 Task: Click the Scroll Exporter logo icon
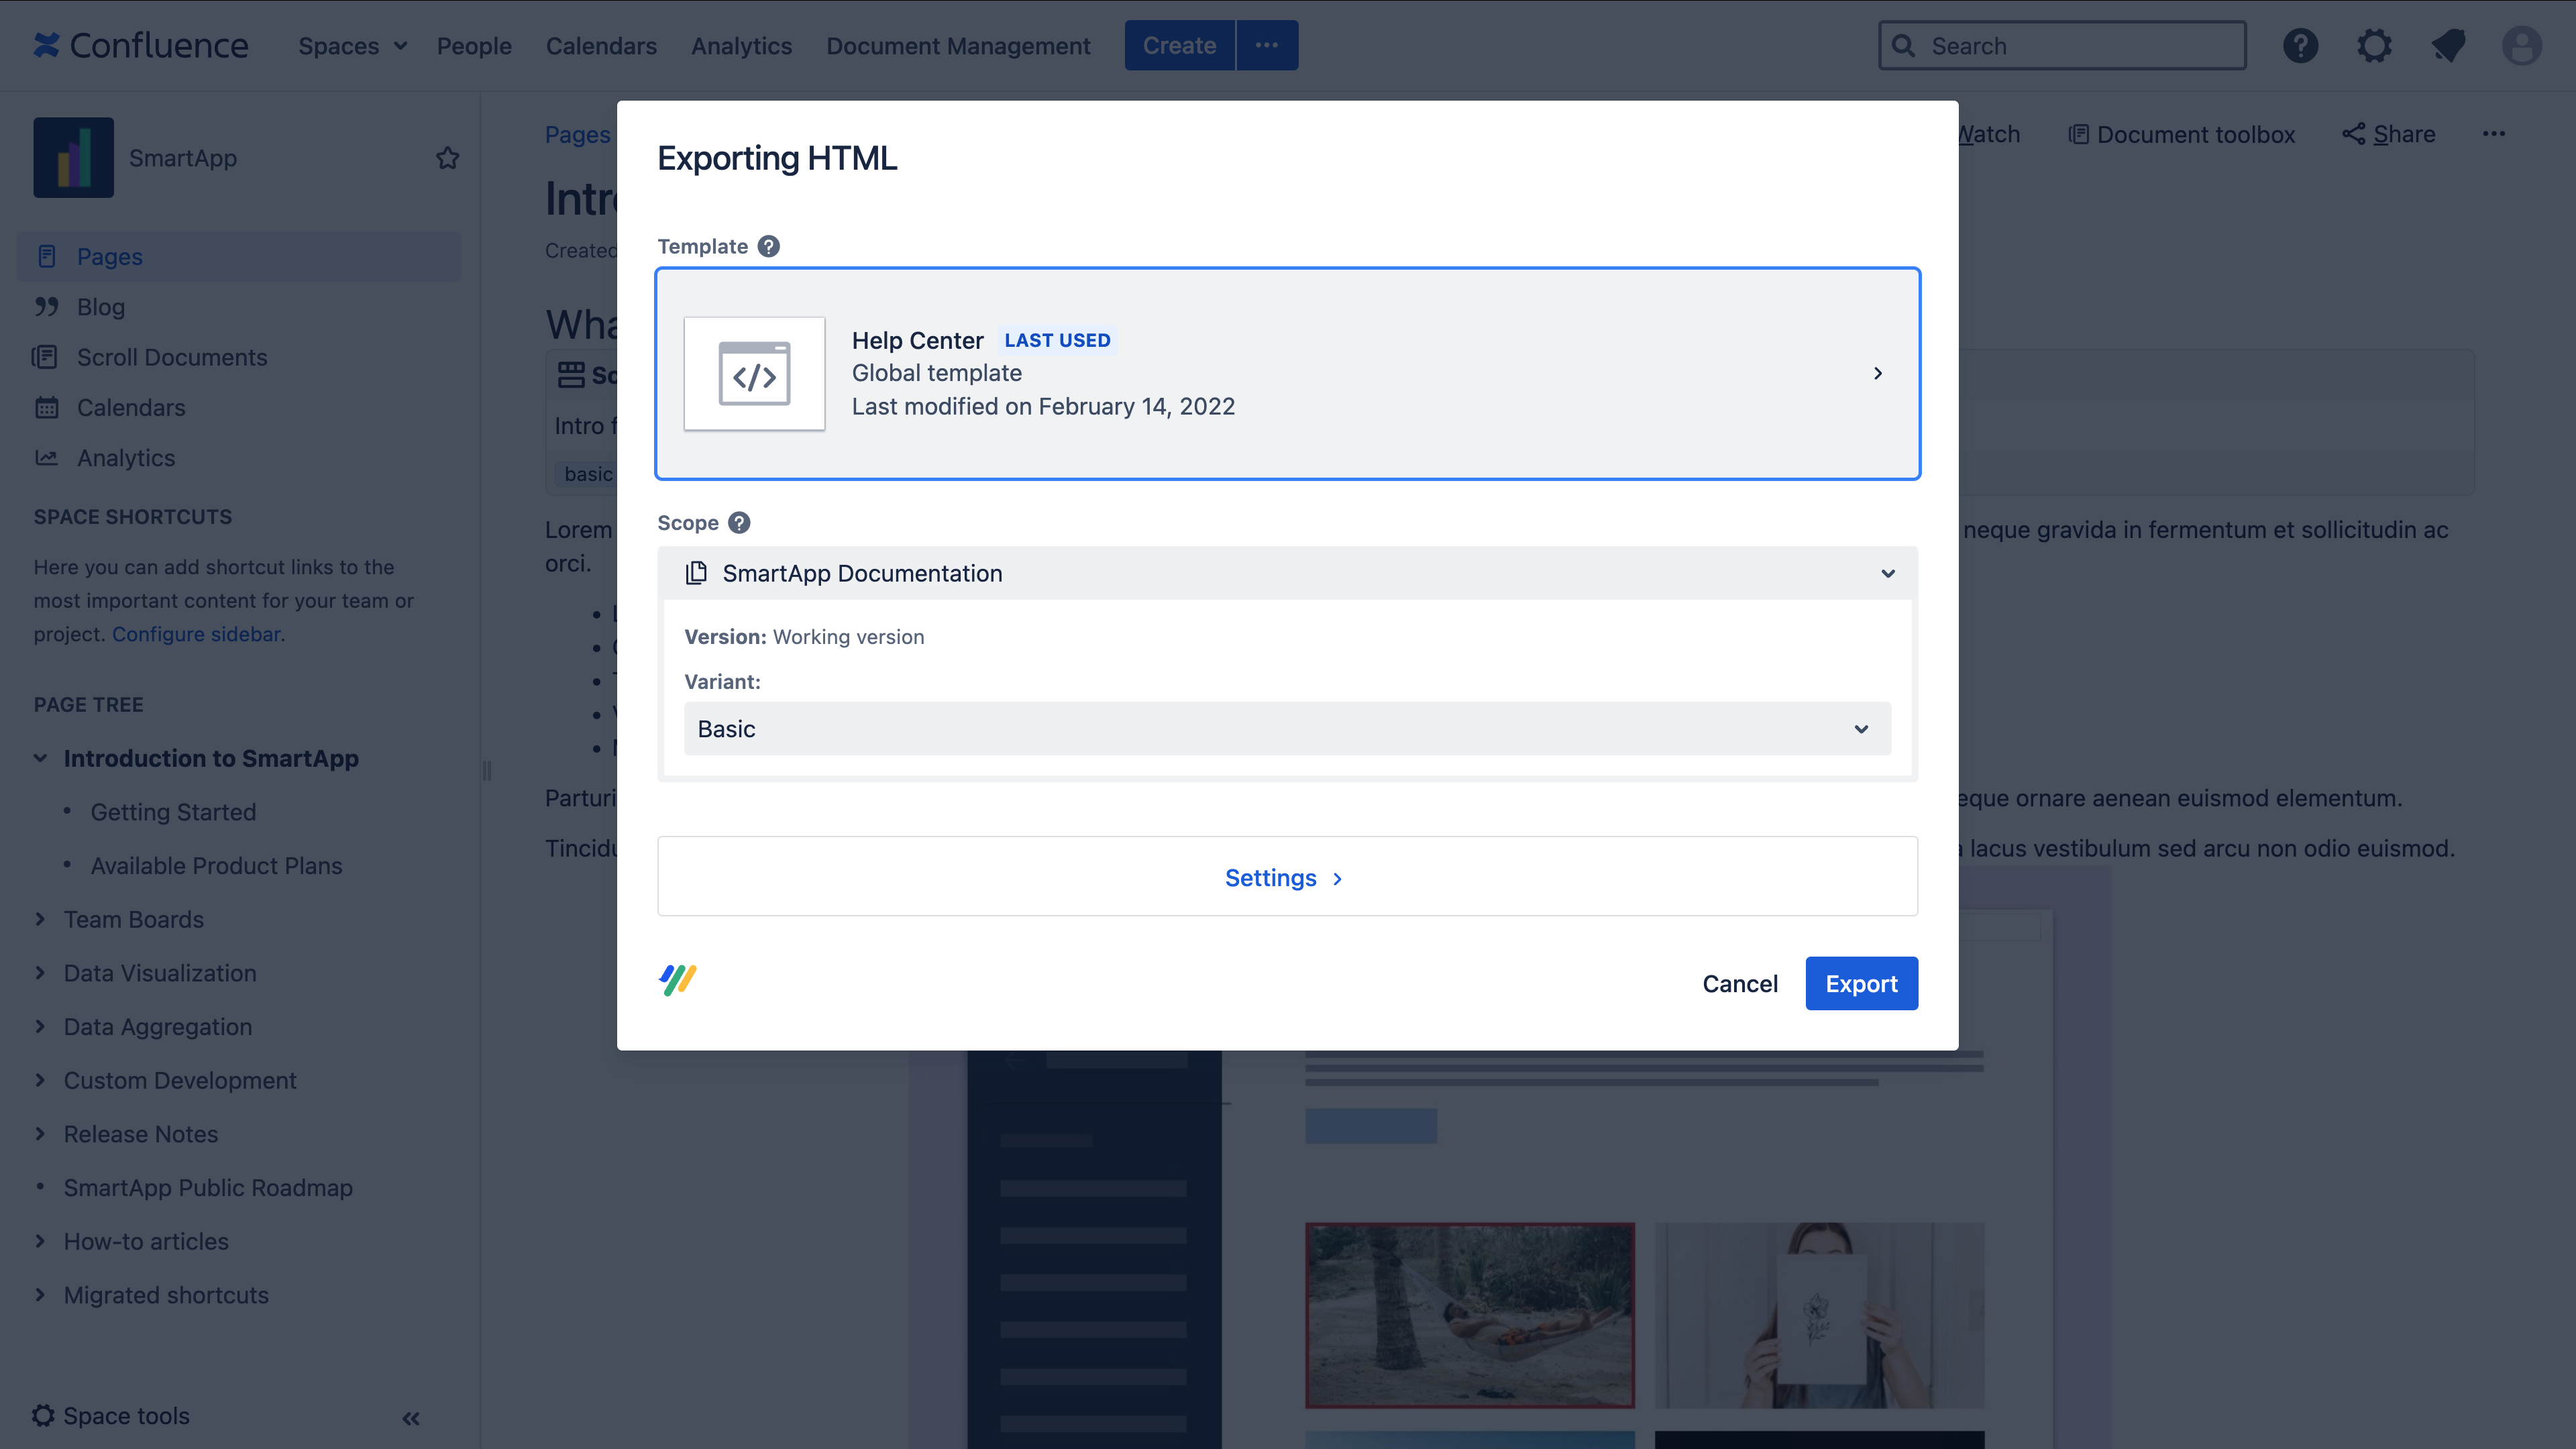click(x=678, y=980)
